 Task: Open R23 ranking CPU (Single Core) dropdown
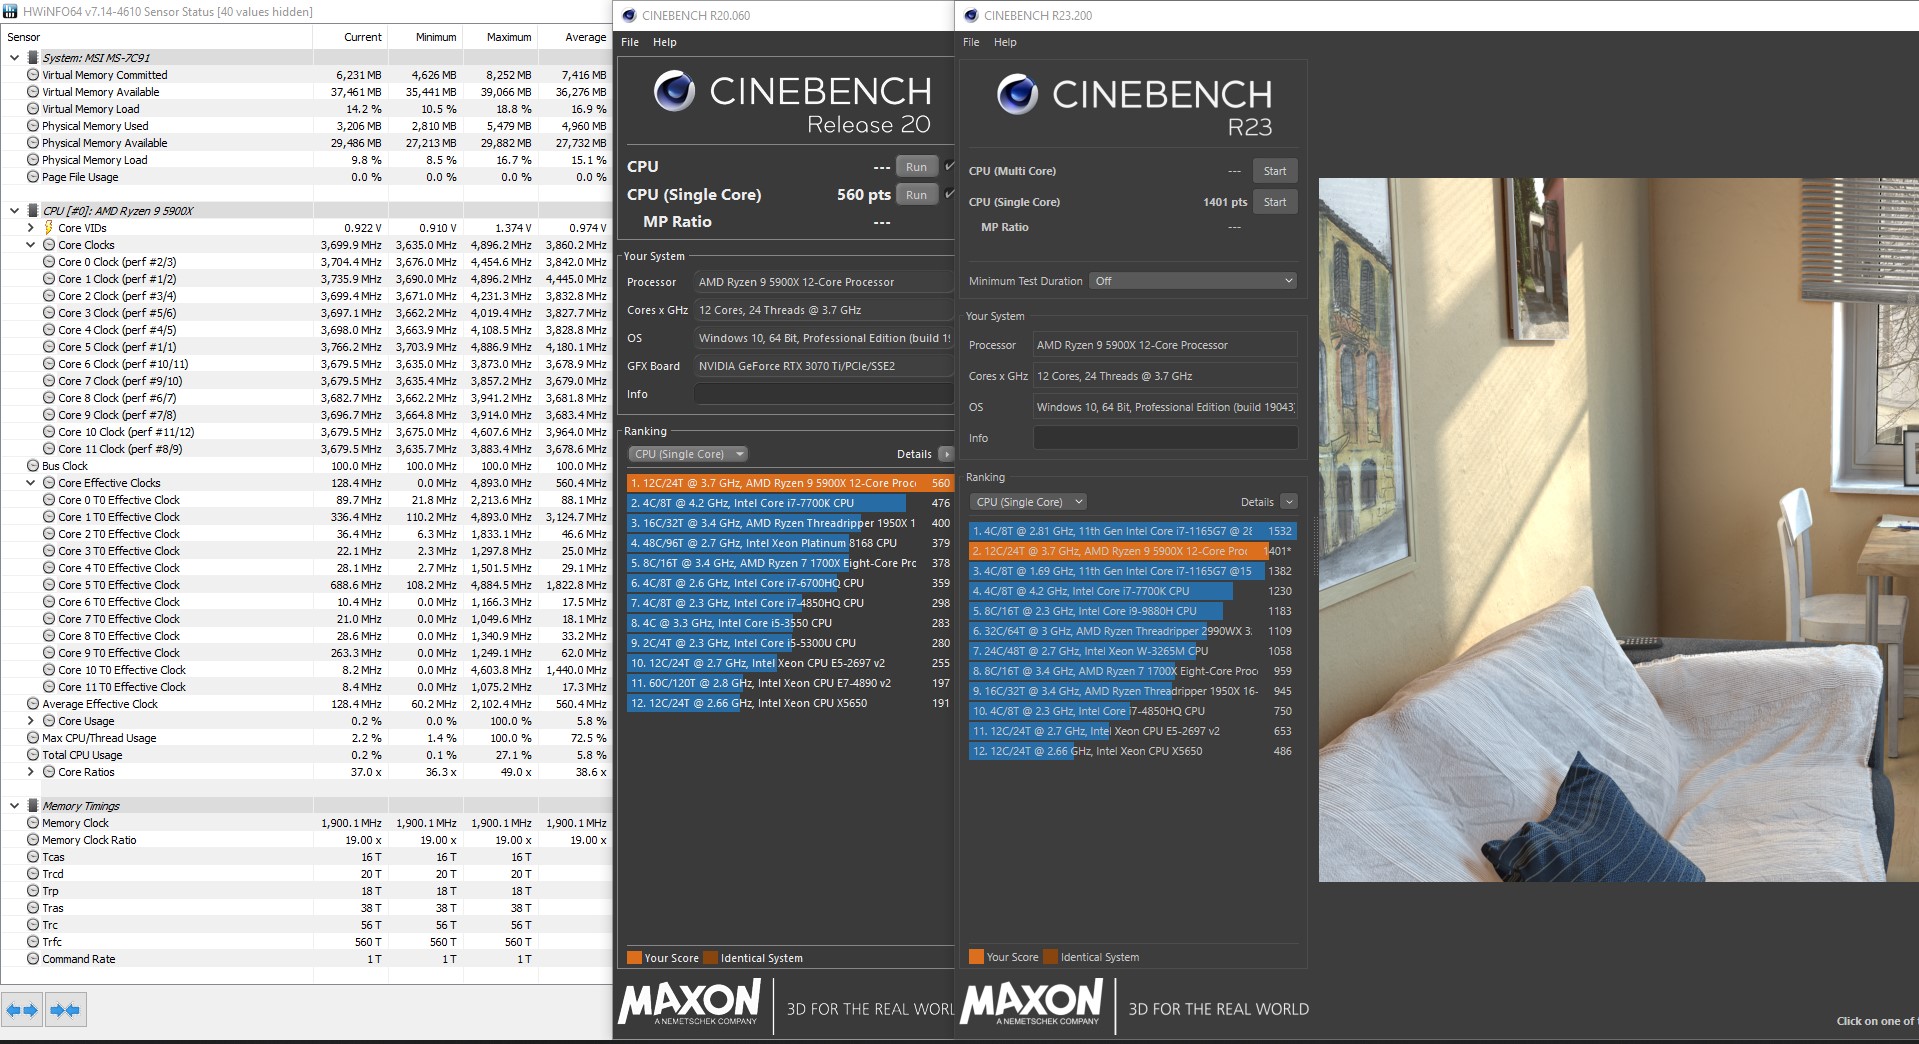pos(1029,502)
